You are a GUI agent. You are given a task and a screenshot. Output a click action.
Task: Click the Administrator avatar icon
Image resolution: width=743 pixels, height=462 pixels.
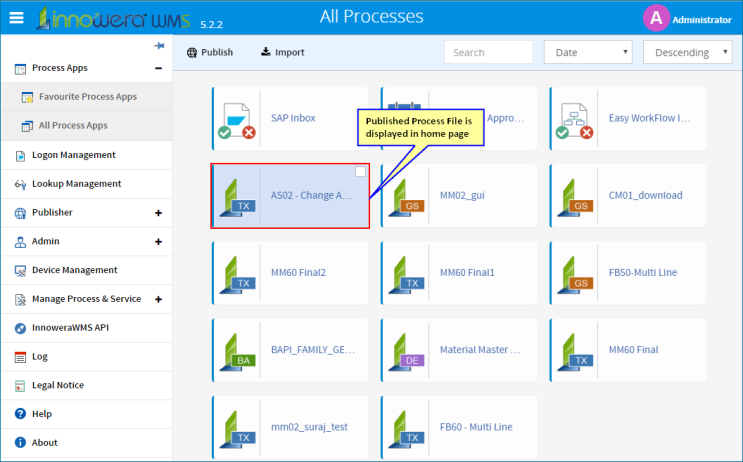[x=656, y=18]
